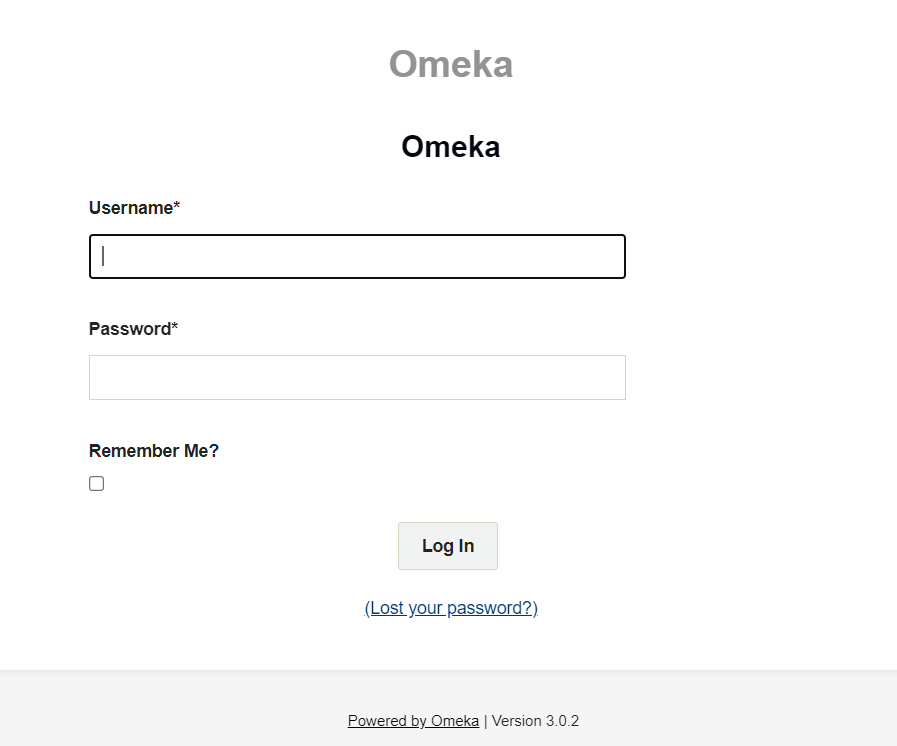Tick the Remember Me checkbox
This screenshot has height=746, width=897.
coord(96,484)
